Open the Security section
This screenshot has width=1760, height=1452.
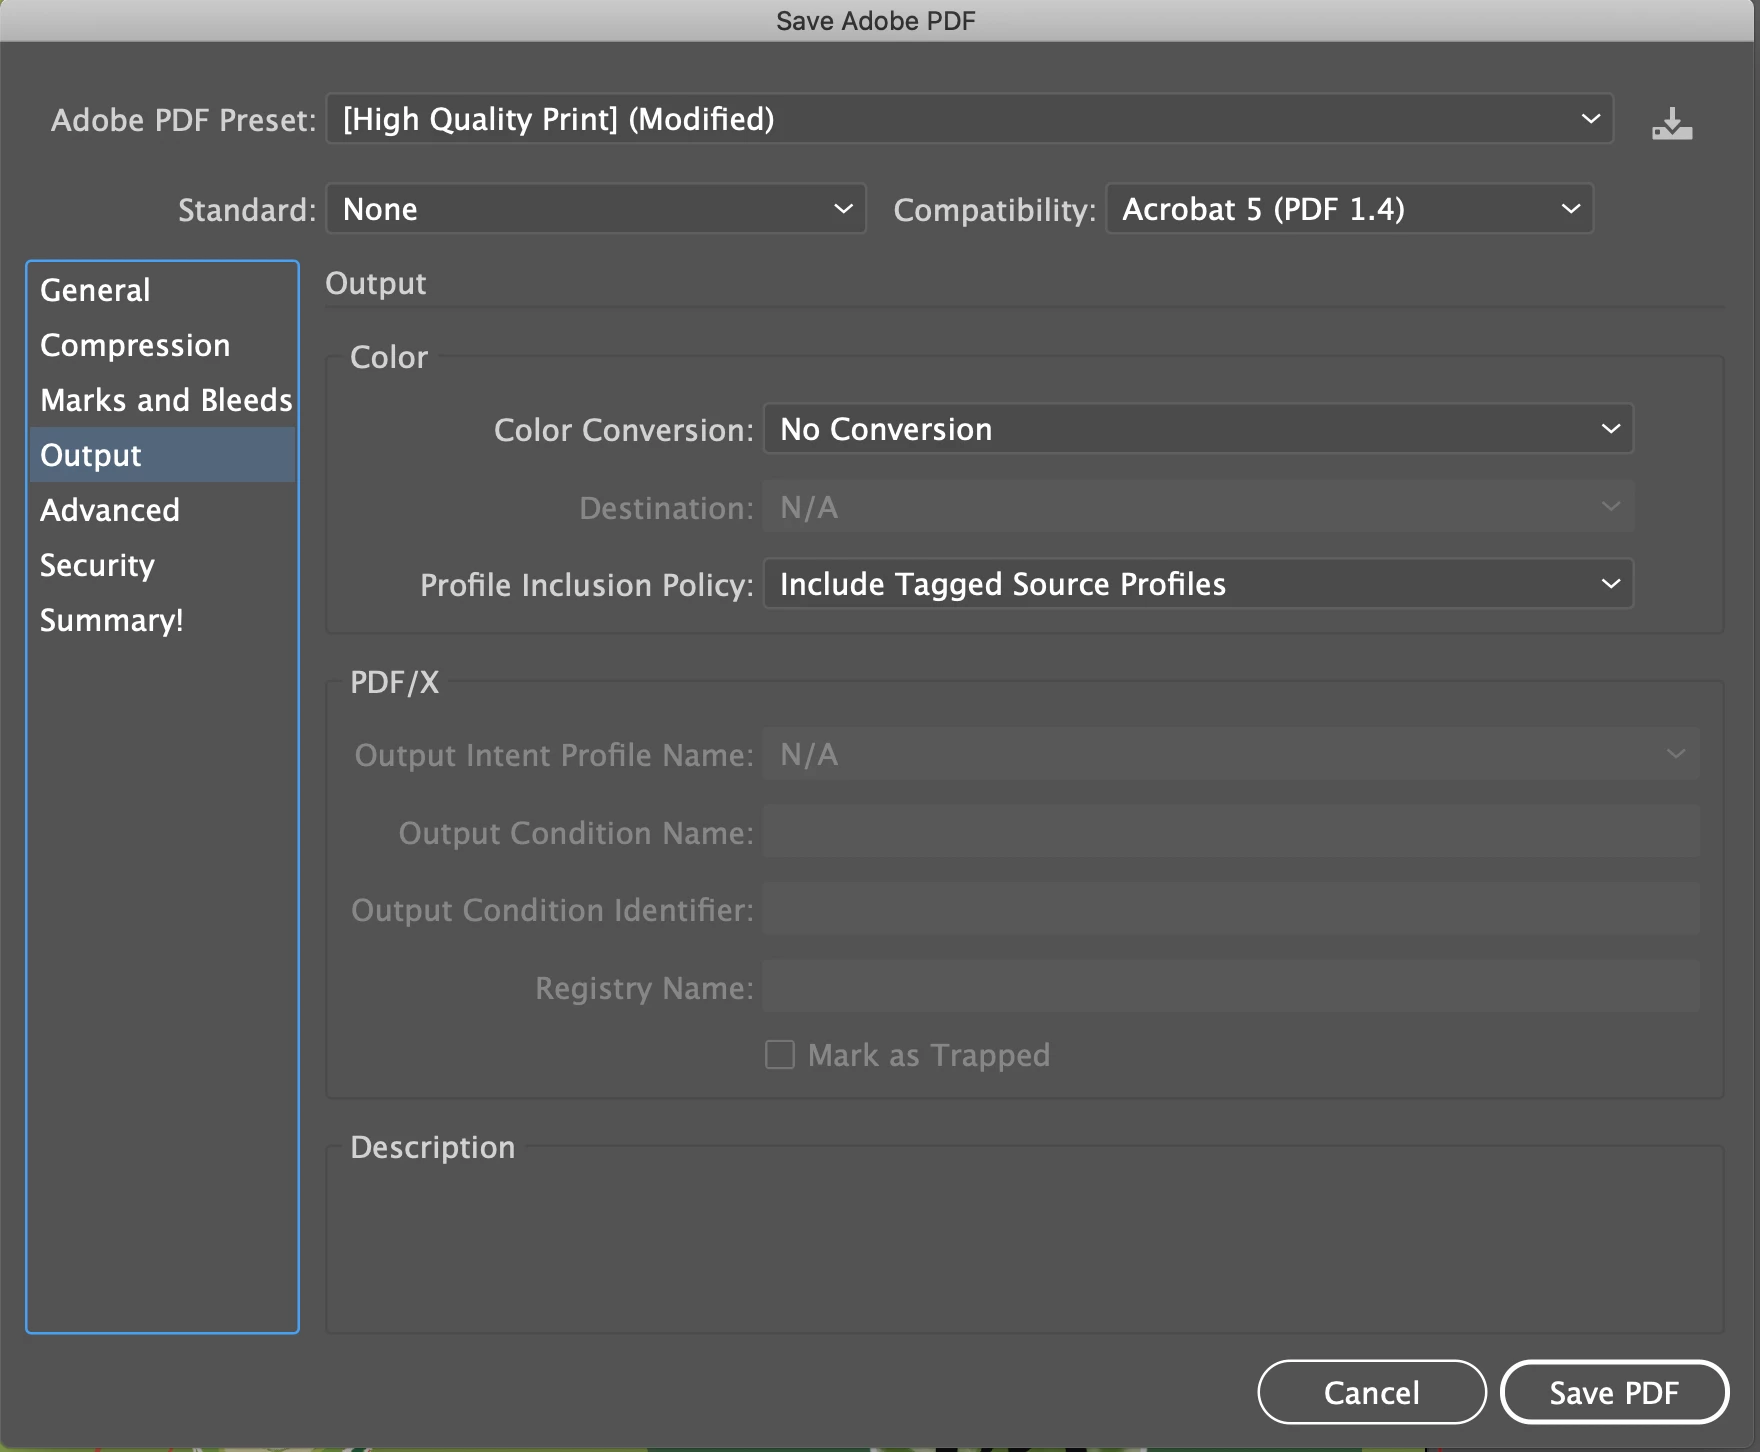coord(163,565)
